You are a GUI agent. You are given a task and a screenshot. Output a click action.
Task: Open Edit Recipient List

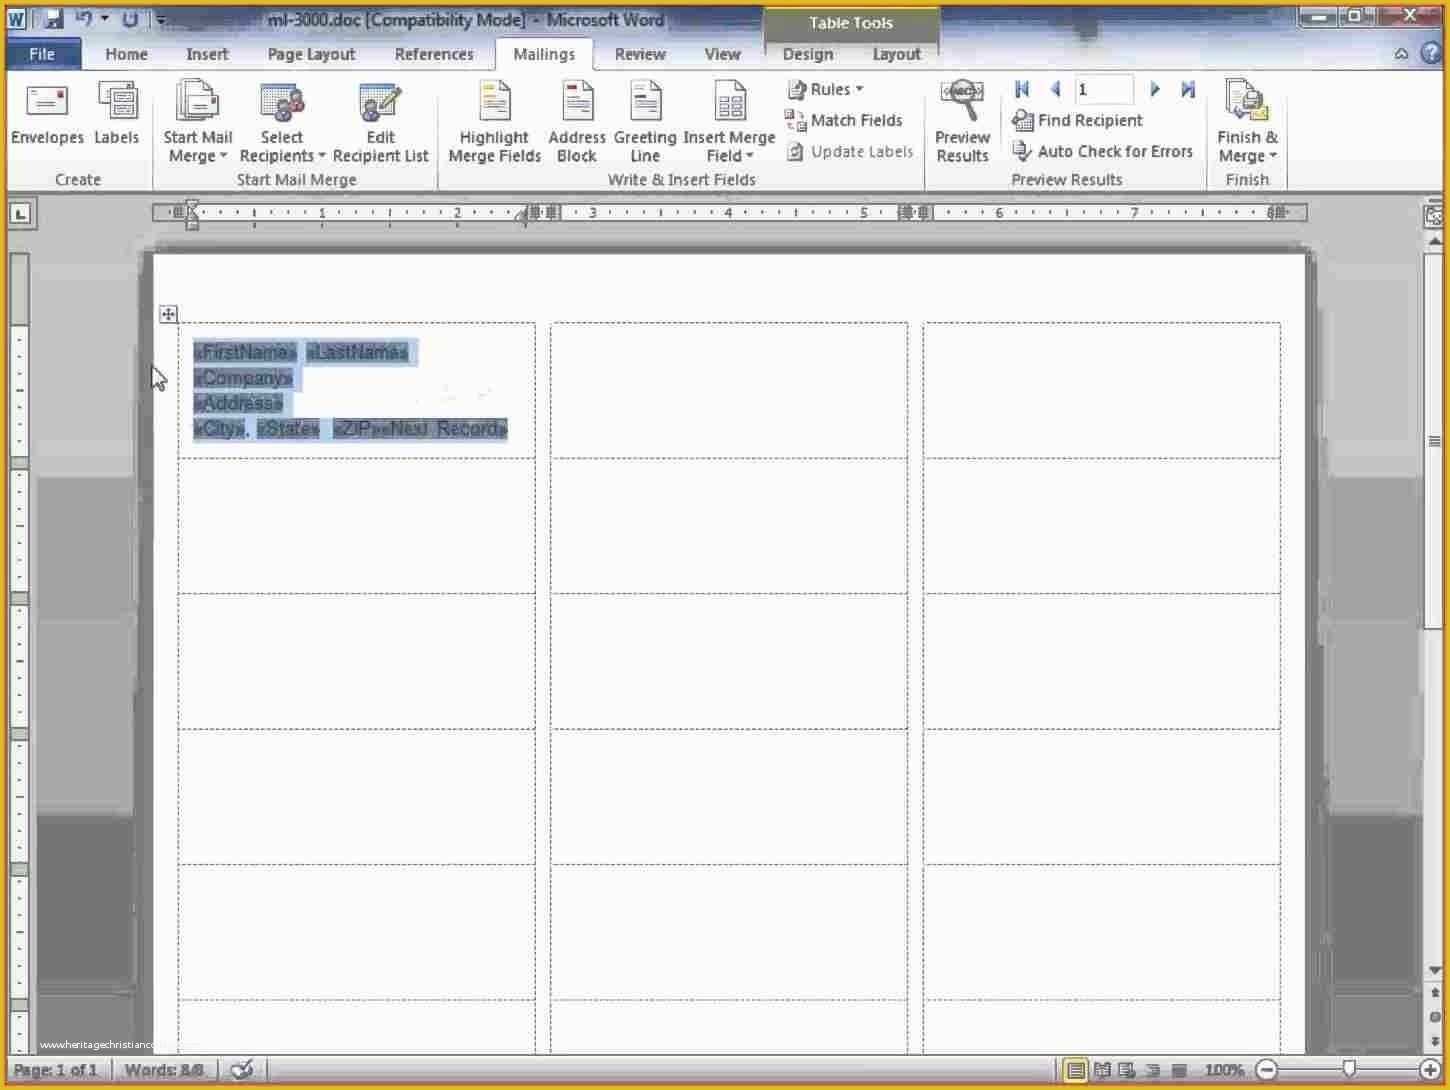pyautogui.click(x=380, y=122)
